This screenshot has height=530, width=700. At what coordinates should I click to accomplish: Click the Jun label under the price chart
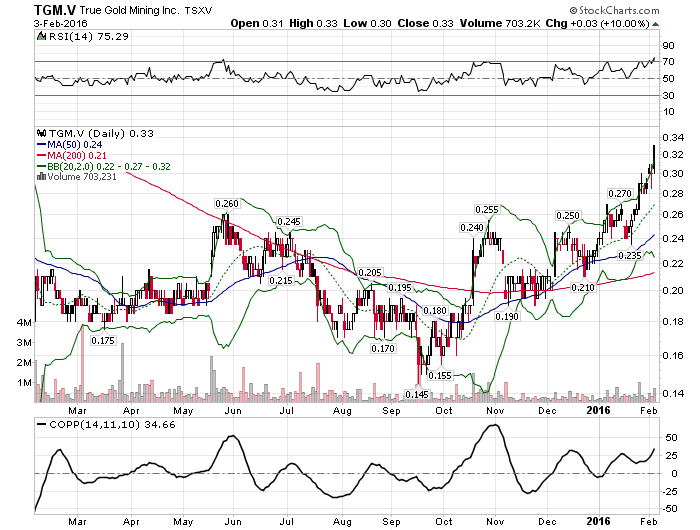[233, 411]
